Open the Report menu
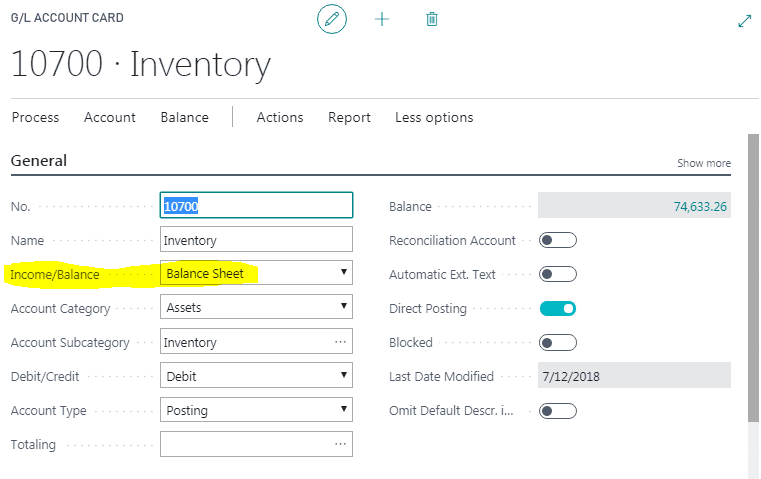Viewport: 761px width, 479px height. (x=349, y=117)
